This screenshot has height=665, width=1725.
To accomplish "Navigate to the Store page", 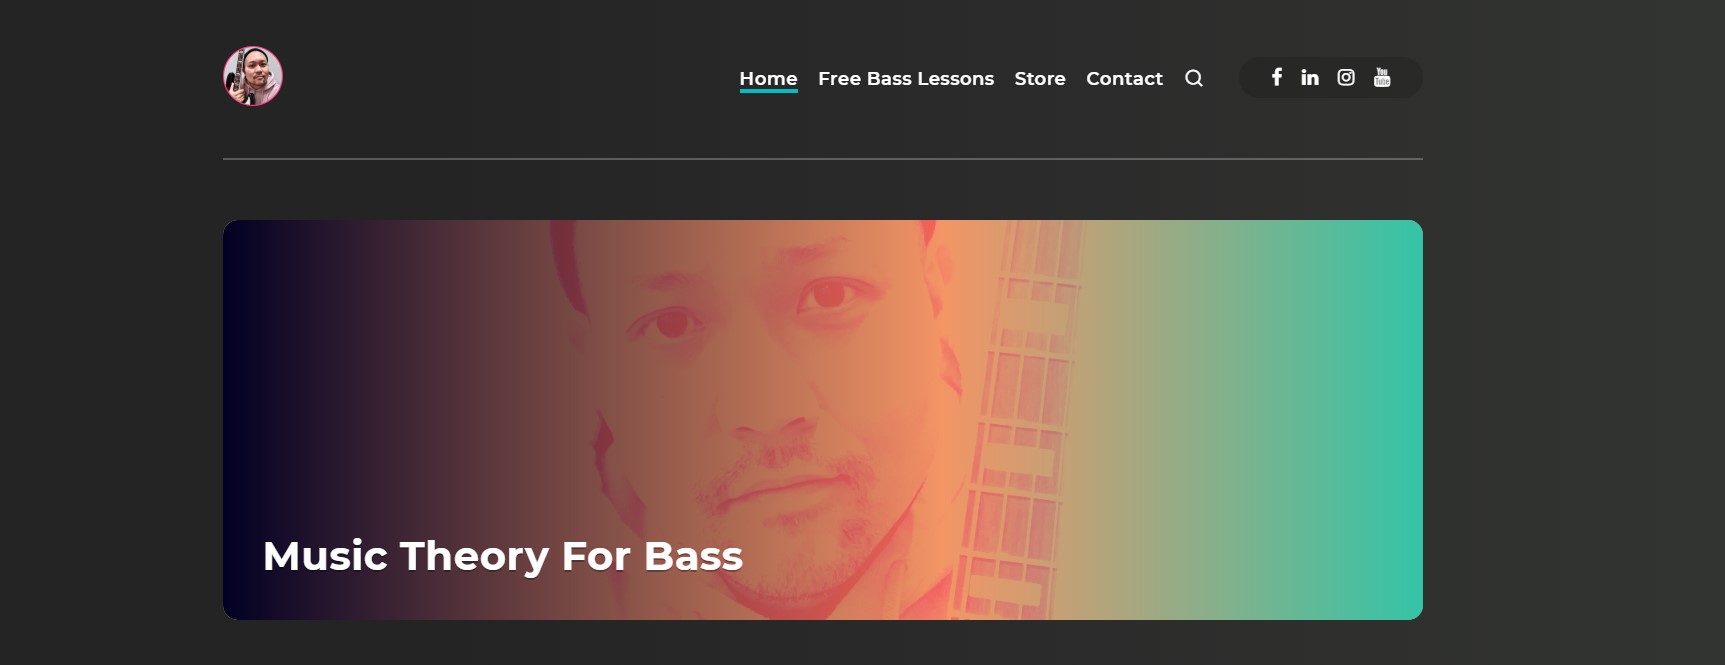I will (x=1040, y=78).
